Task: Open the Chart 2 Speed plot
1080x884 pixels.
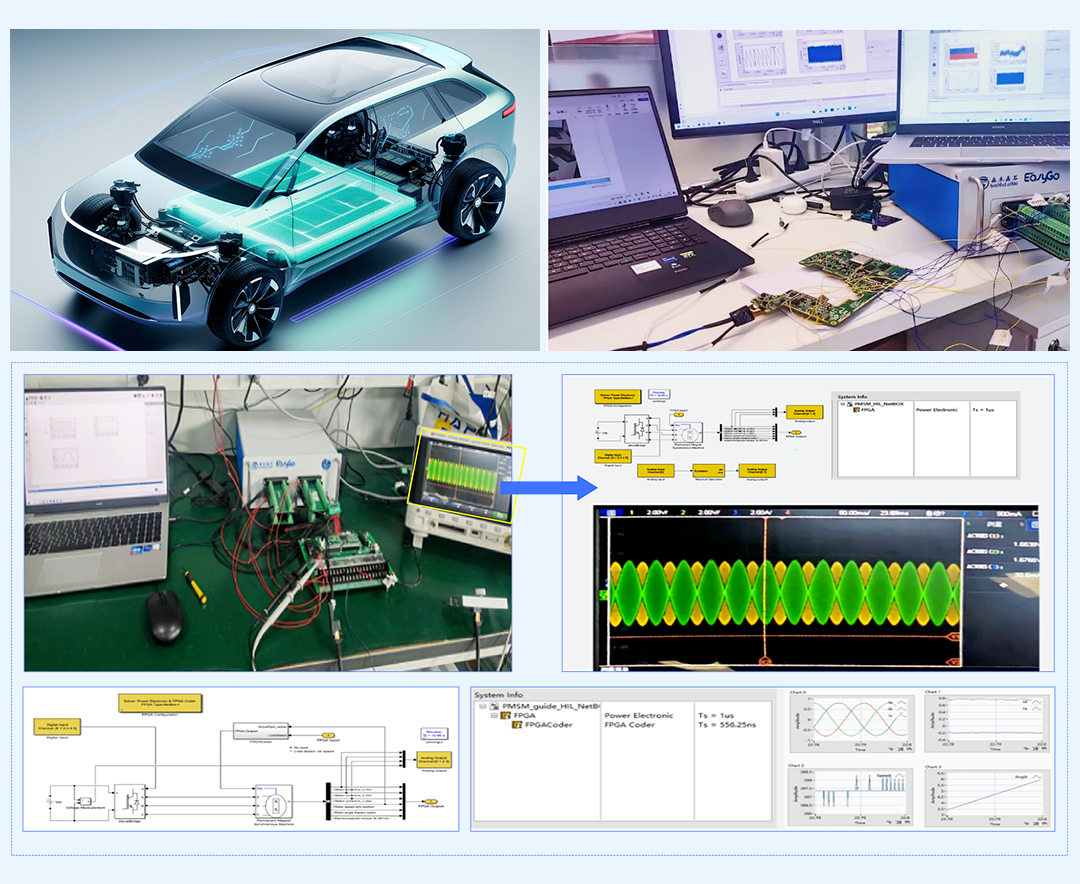Action: 851,795
